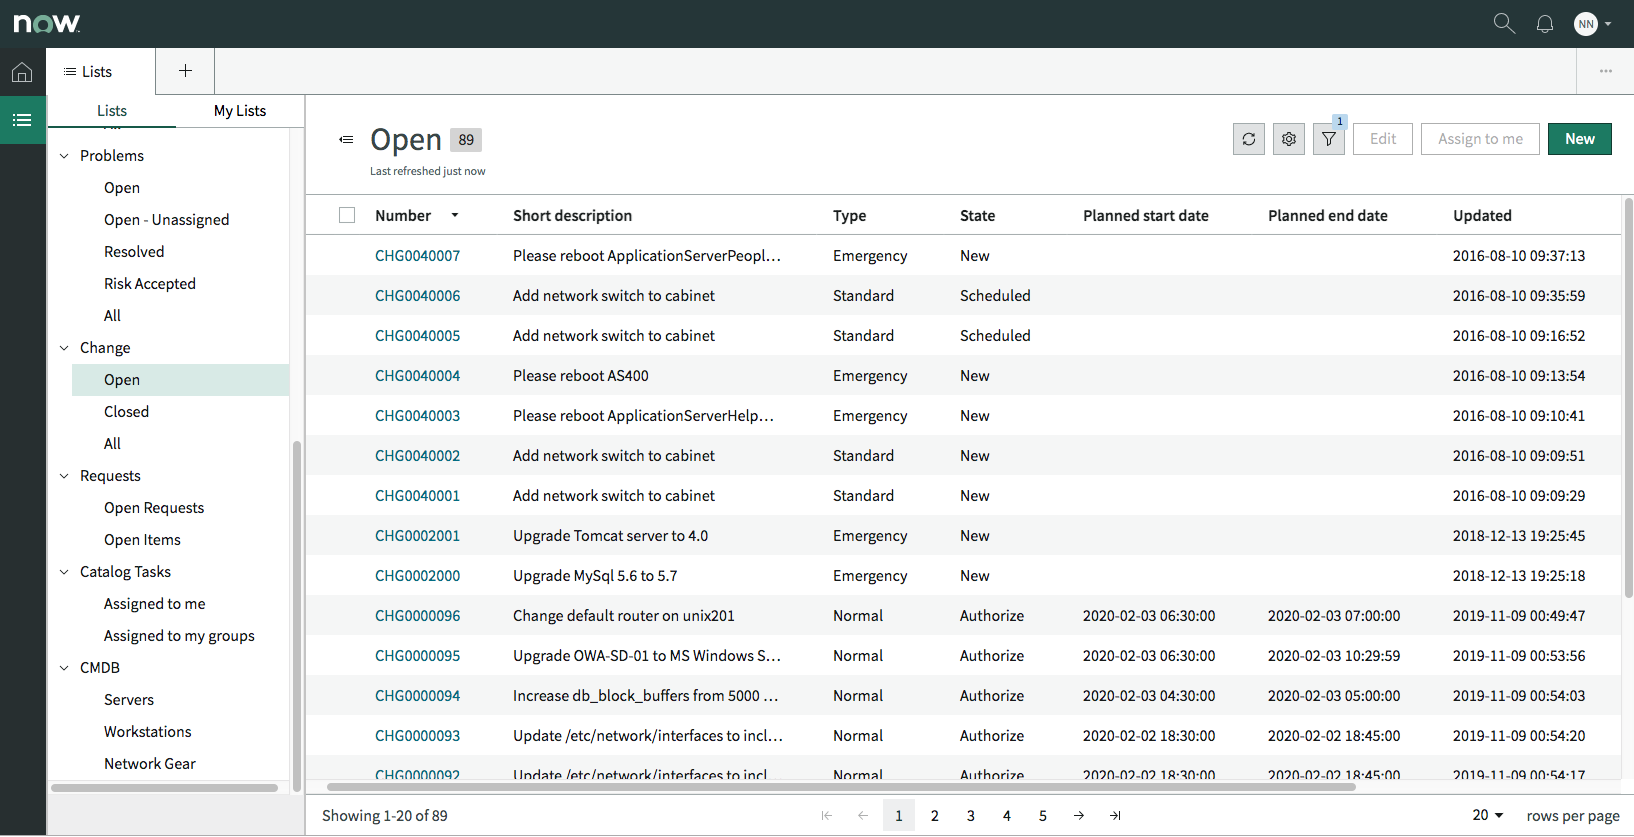Sort by Updated column header
The image size is (1634, 837).
(1482, 215)
